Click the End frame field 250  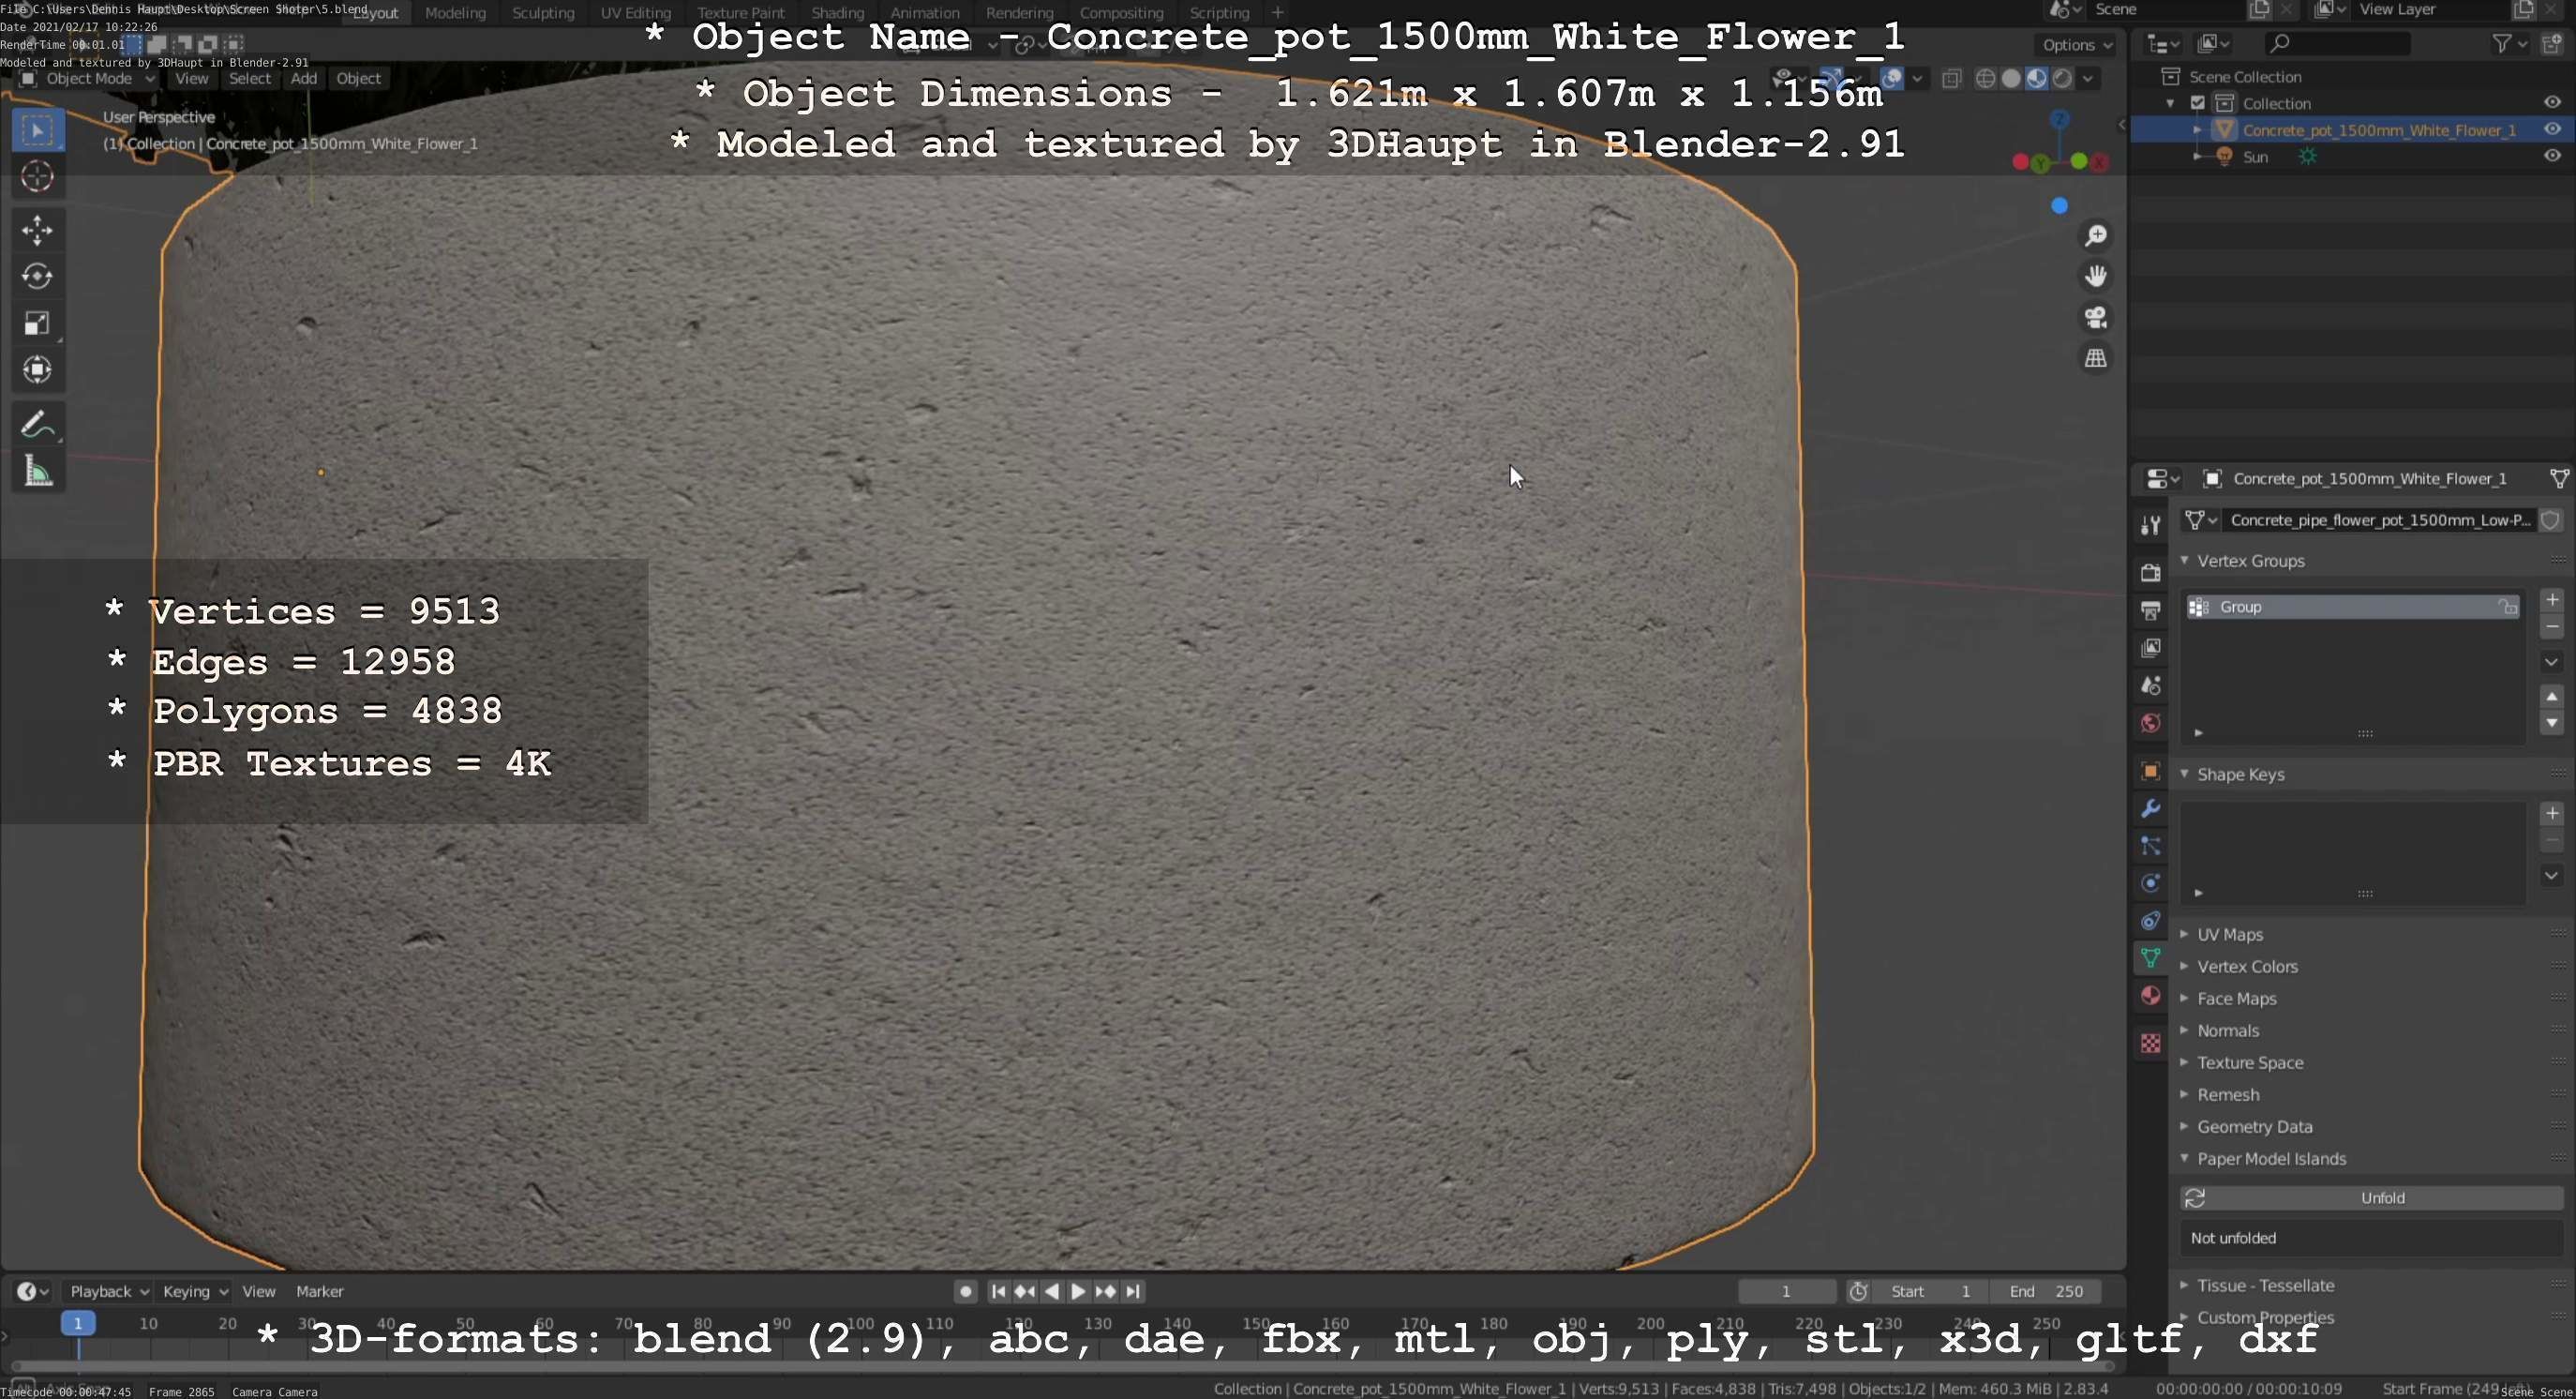point(2045,1291)
